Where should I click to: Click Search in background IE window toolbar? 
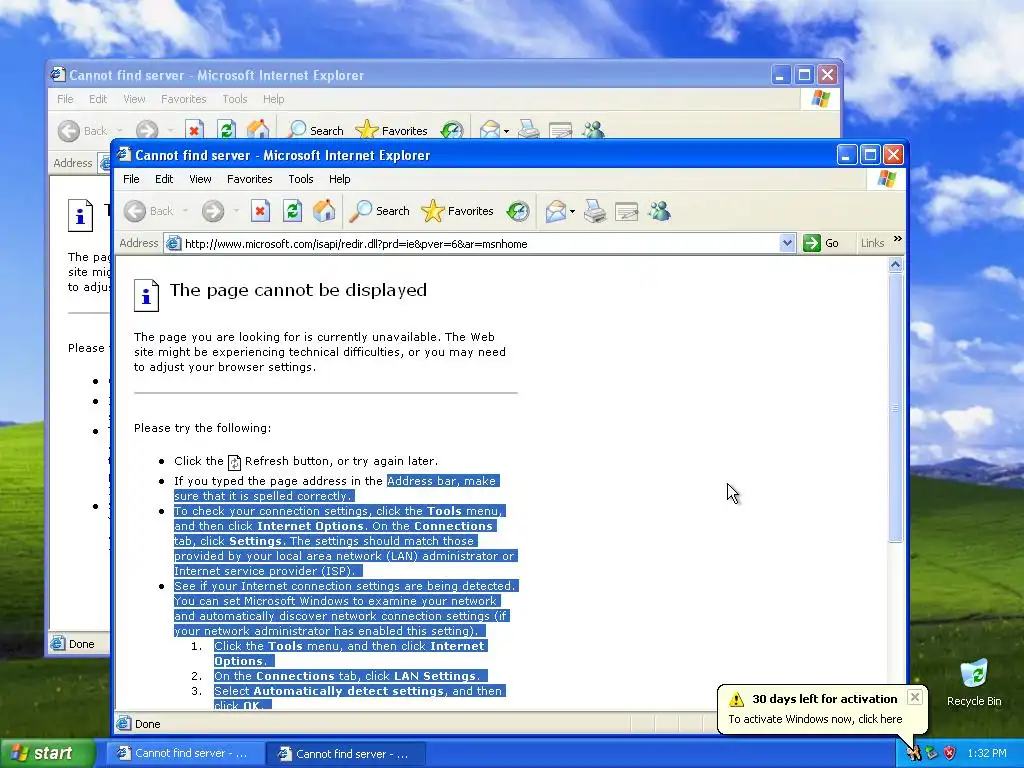click(x=315, y=130)
